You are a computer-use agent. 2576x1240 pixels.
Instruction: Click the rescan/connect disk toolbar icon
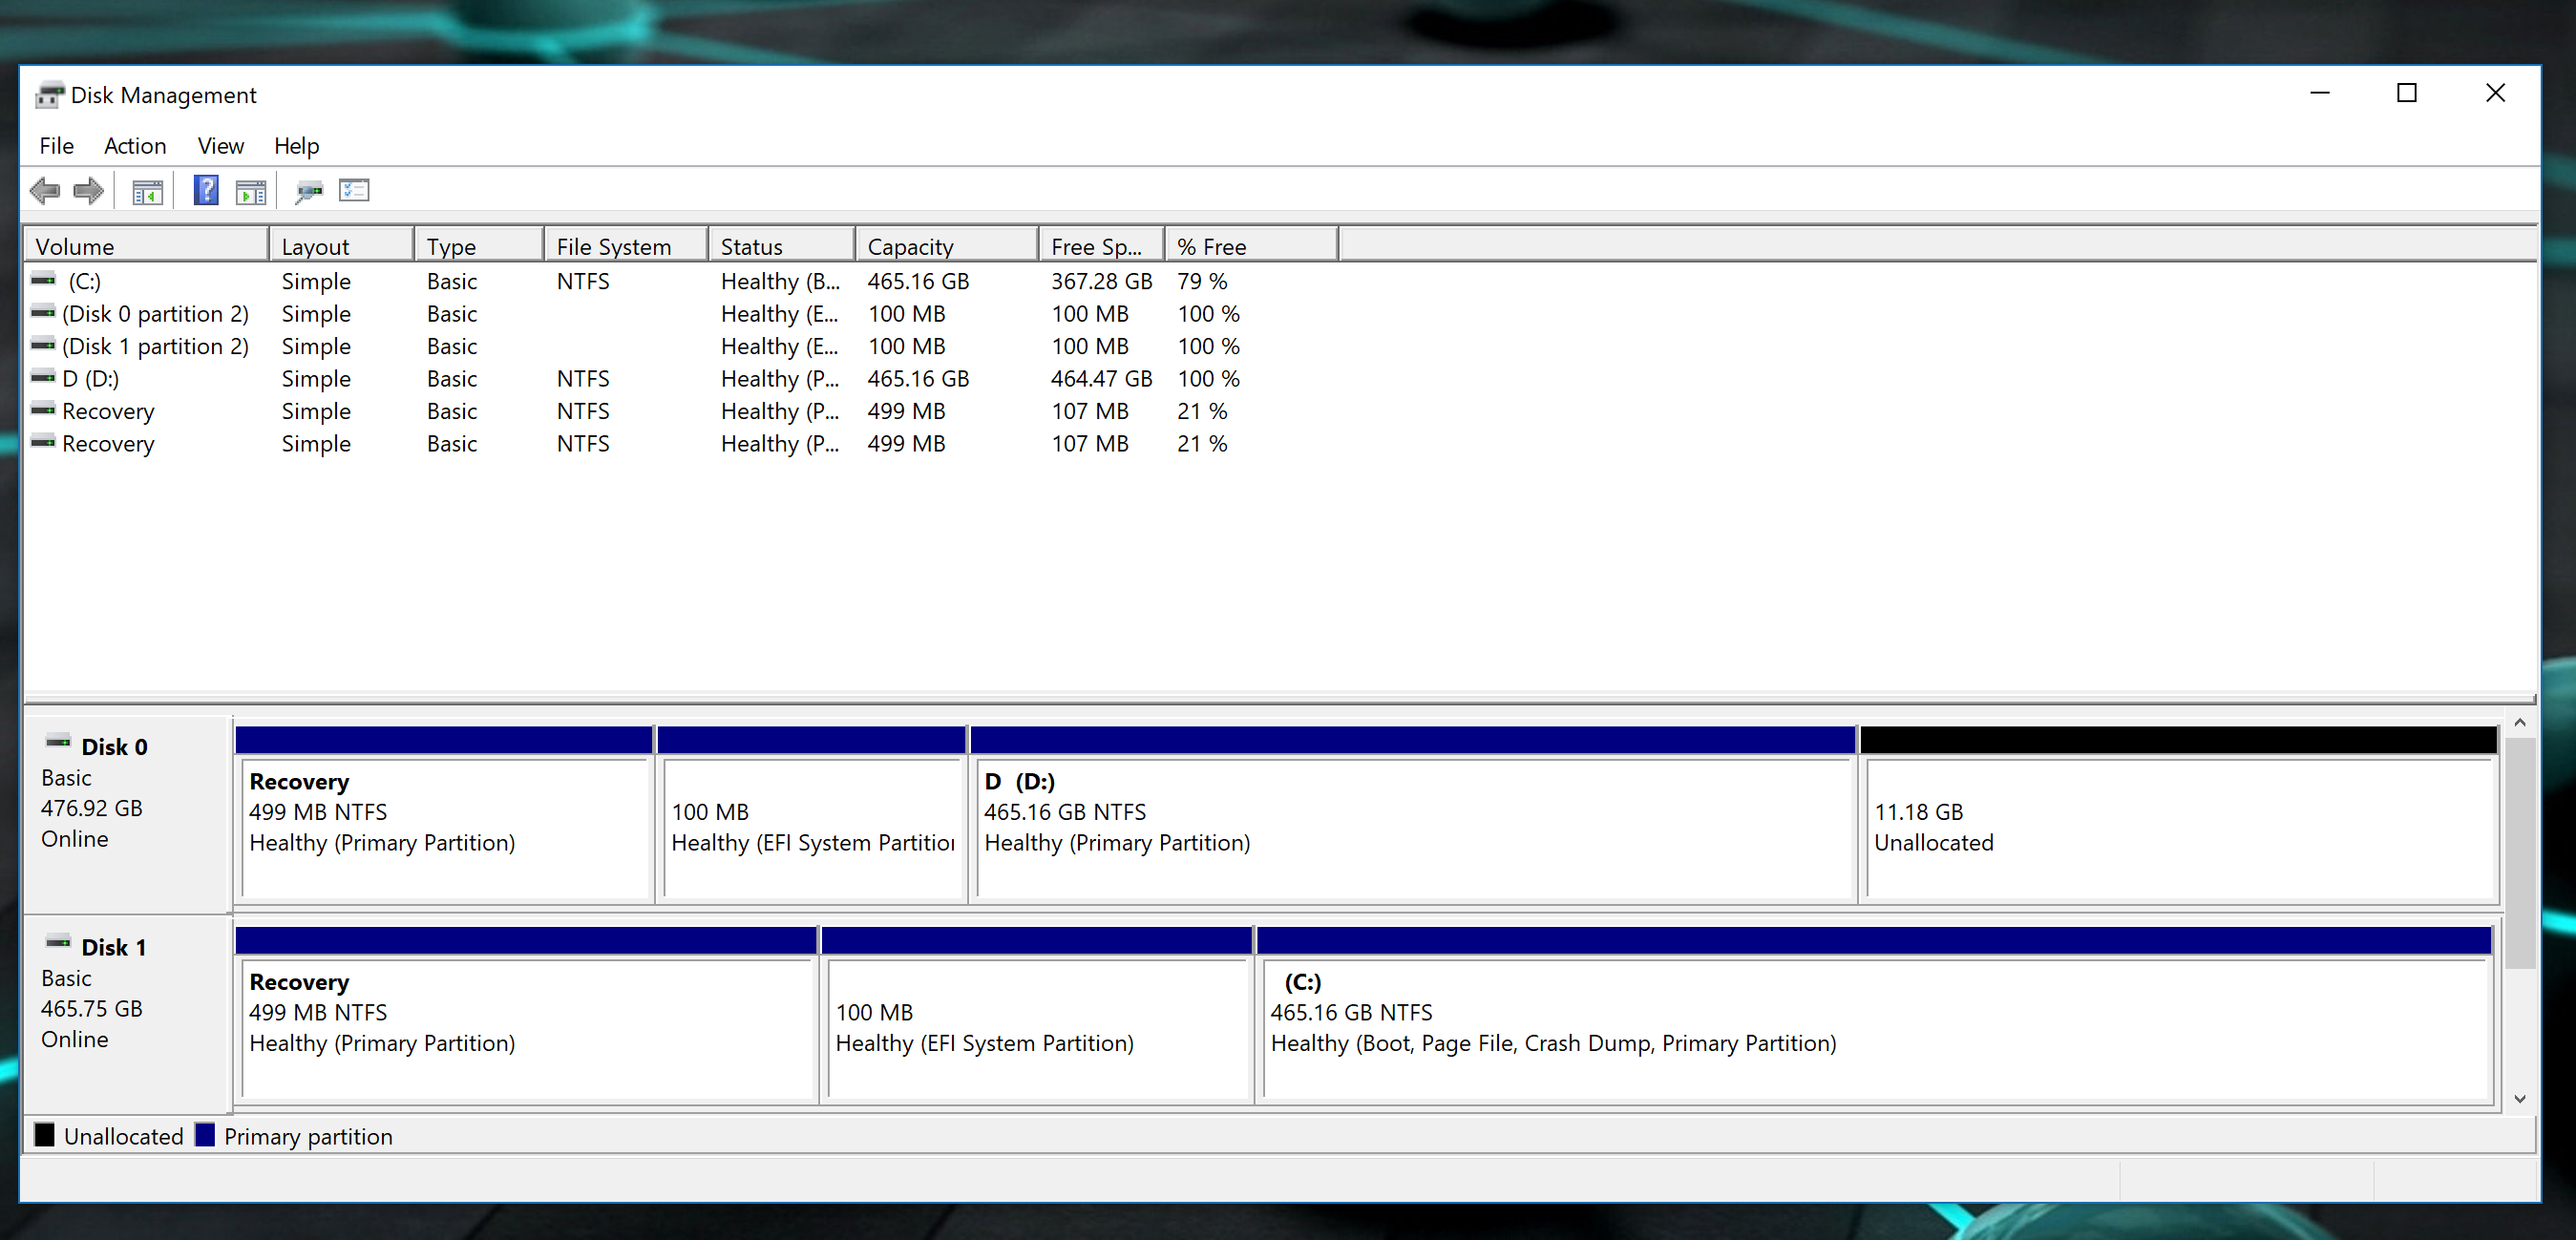pos(309,191)
